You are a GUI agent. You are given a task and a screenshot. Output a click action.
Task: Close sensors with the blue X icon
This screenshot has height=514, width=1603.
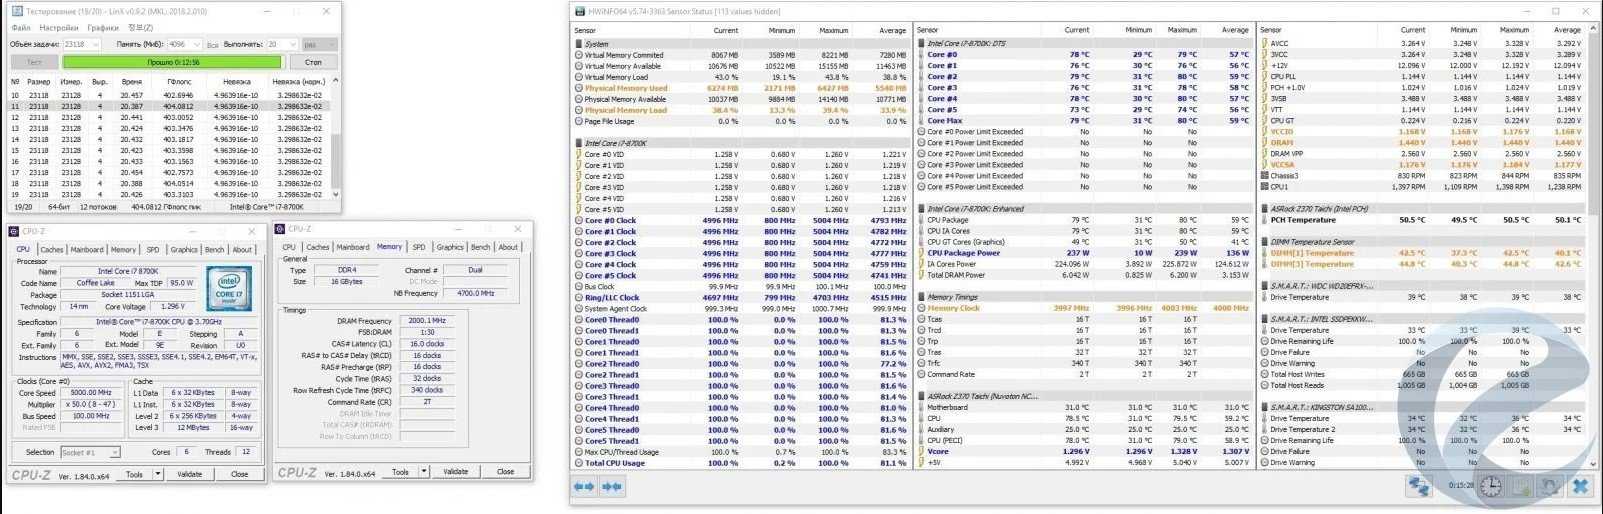point(1580,486)
